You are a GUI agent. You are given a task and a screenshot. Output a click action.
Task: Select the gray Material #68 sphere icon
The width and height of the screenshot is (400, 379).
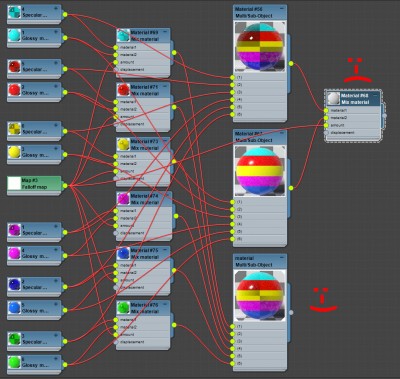tap(334, 98)
